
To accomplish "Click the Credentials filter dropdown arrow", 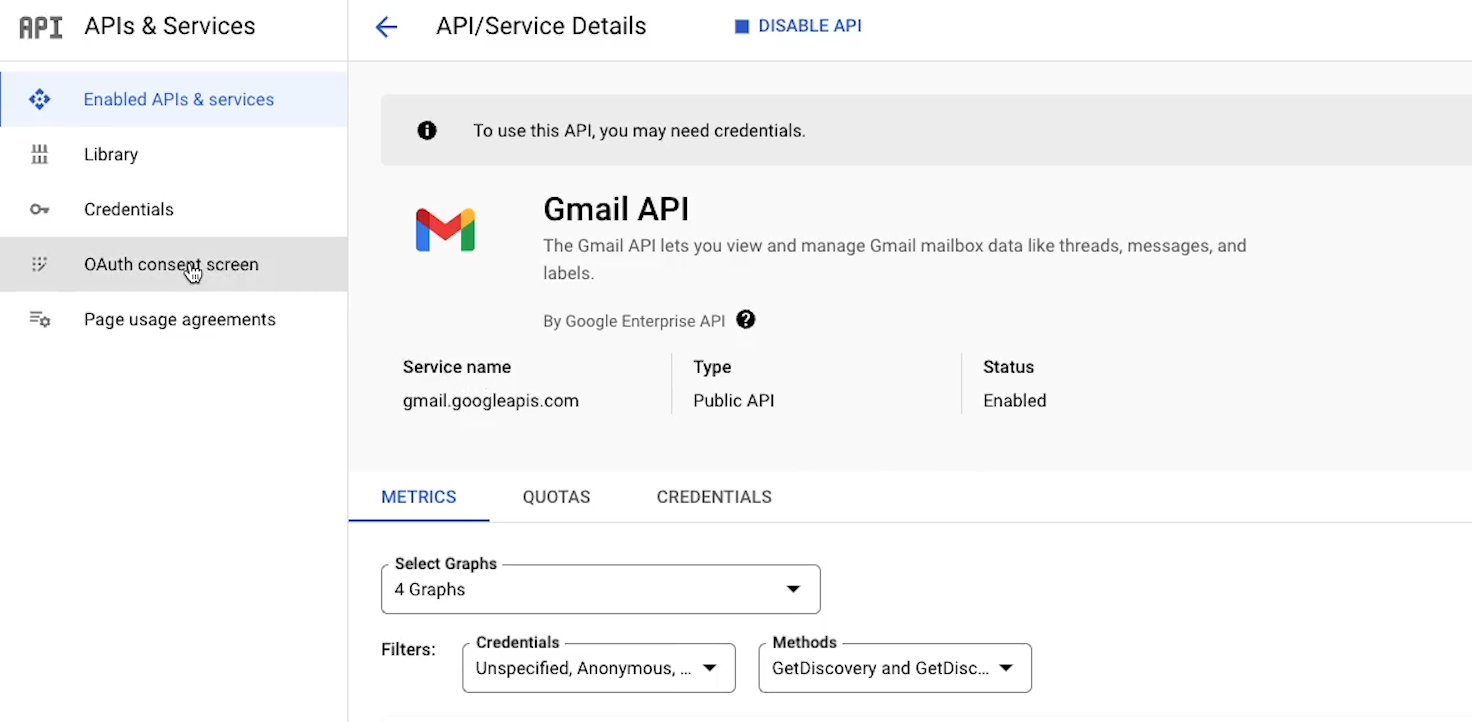I will coord(709,668).
